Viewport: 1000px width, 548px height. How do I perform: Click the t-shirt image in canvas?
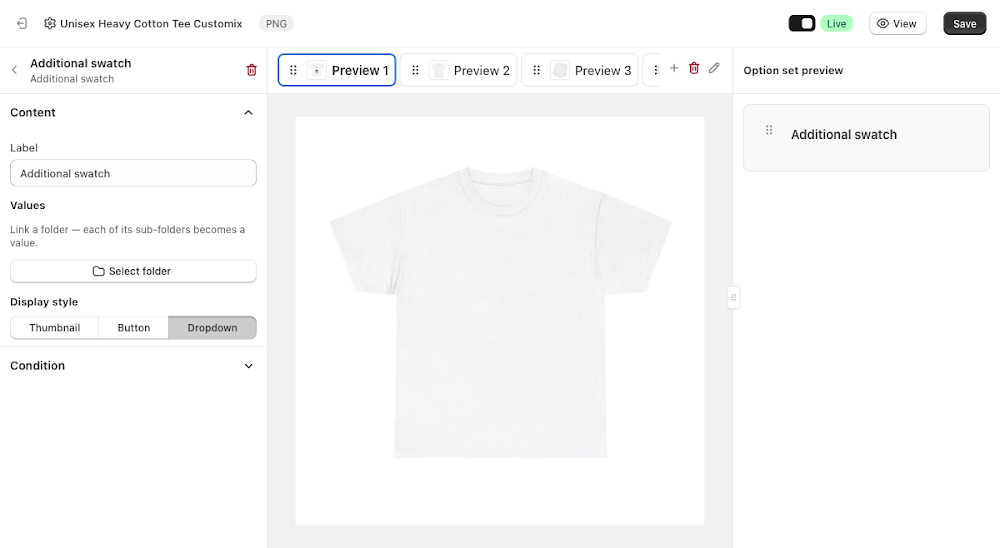click(500, 313)
